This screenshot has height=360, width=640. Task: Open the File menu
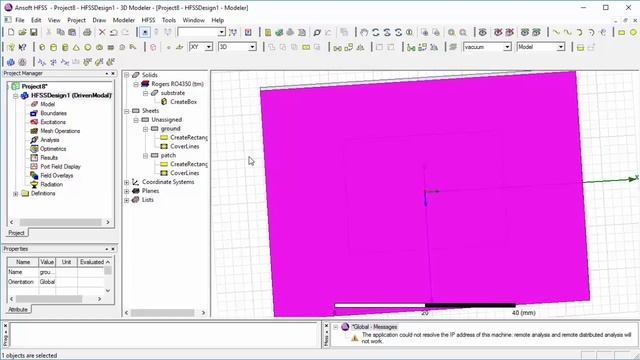pyautogui.click(x=20, y=20)
